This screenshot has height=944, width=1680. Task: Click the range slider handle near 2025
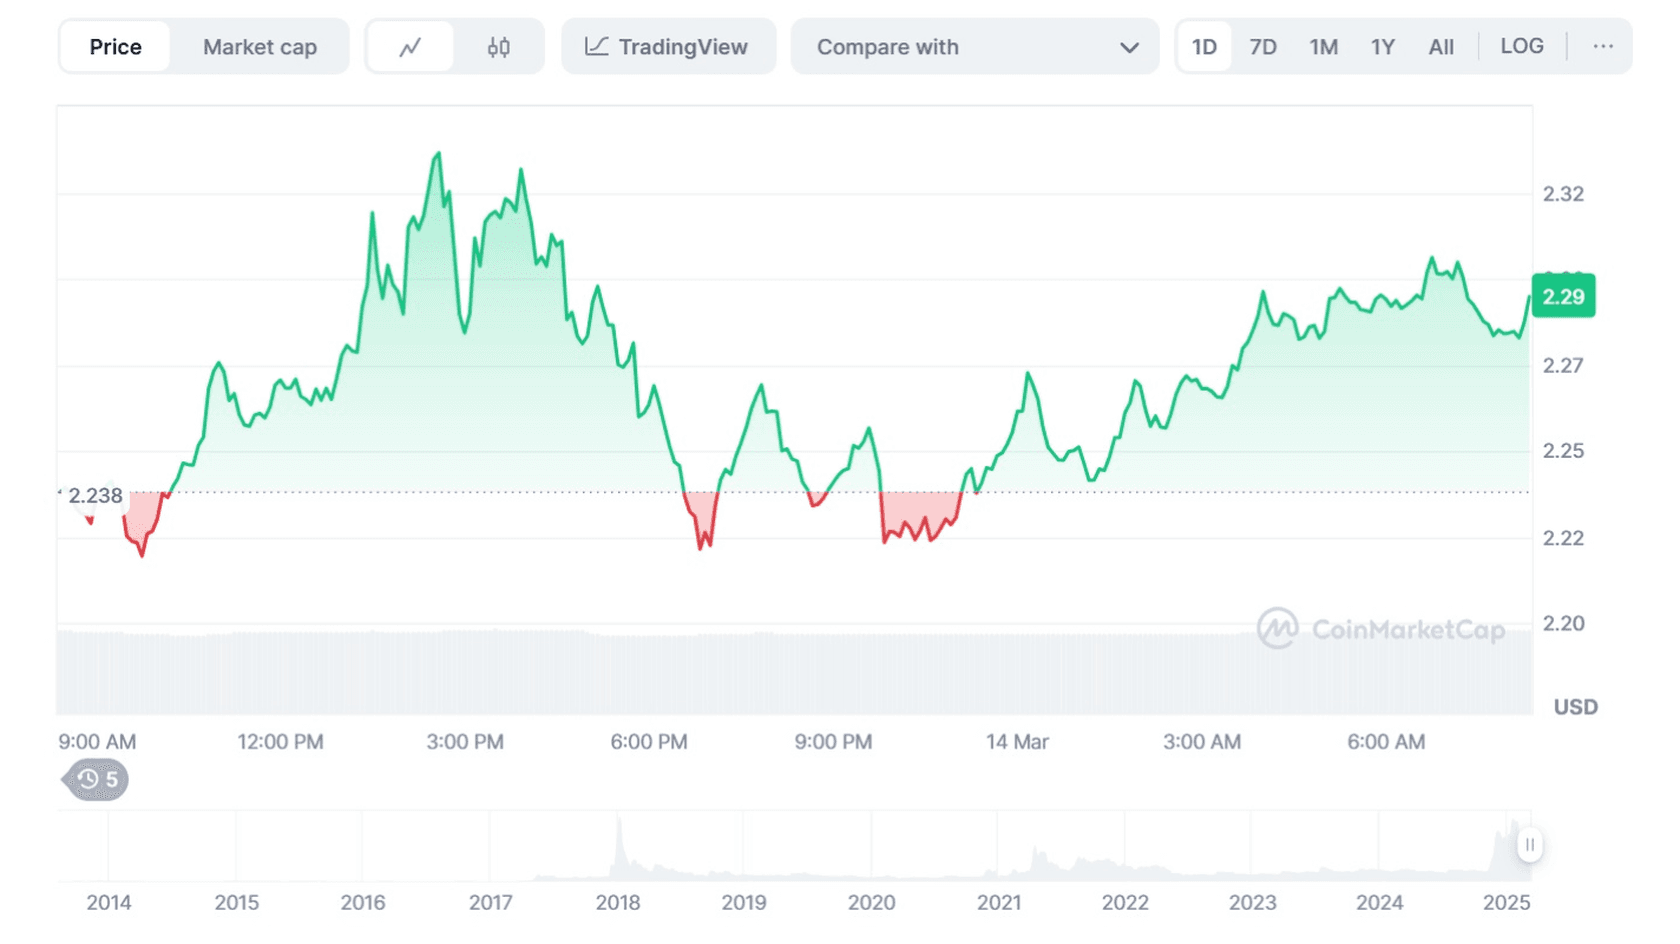(x=1529, y=845)
